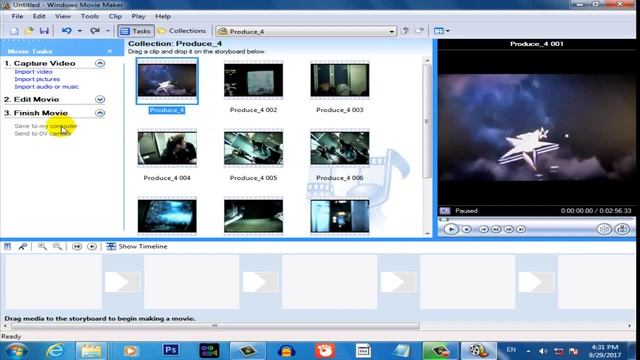The width and height of the screenshot is (640, 360).
Task: Click the Show Timeline button
Action: point(137,247)
